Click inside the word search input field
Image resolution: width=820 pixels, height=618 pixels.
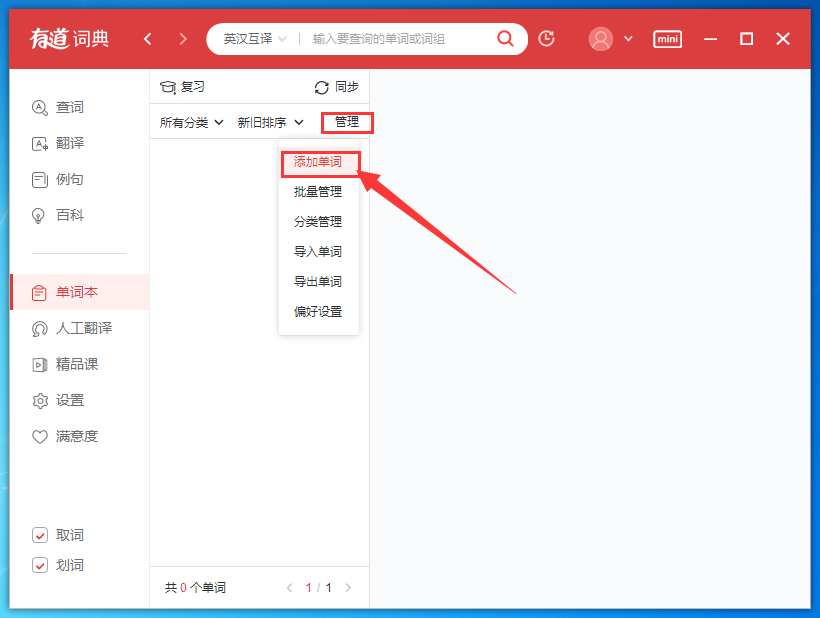[x=390, y=38]
